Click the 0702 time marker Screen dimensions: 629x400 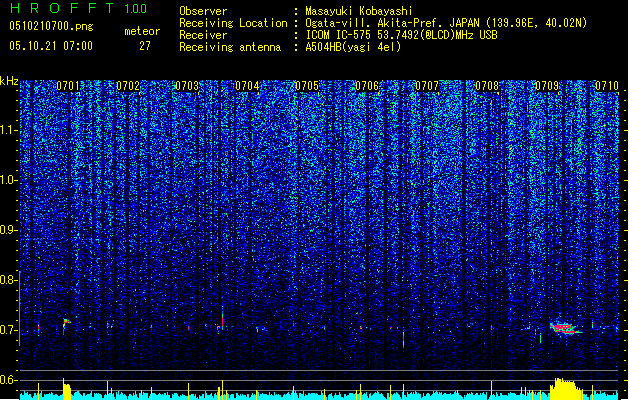[128, 86]
